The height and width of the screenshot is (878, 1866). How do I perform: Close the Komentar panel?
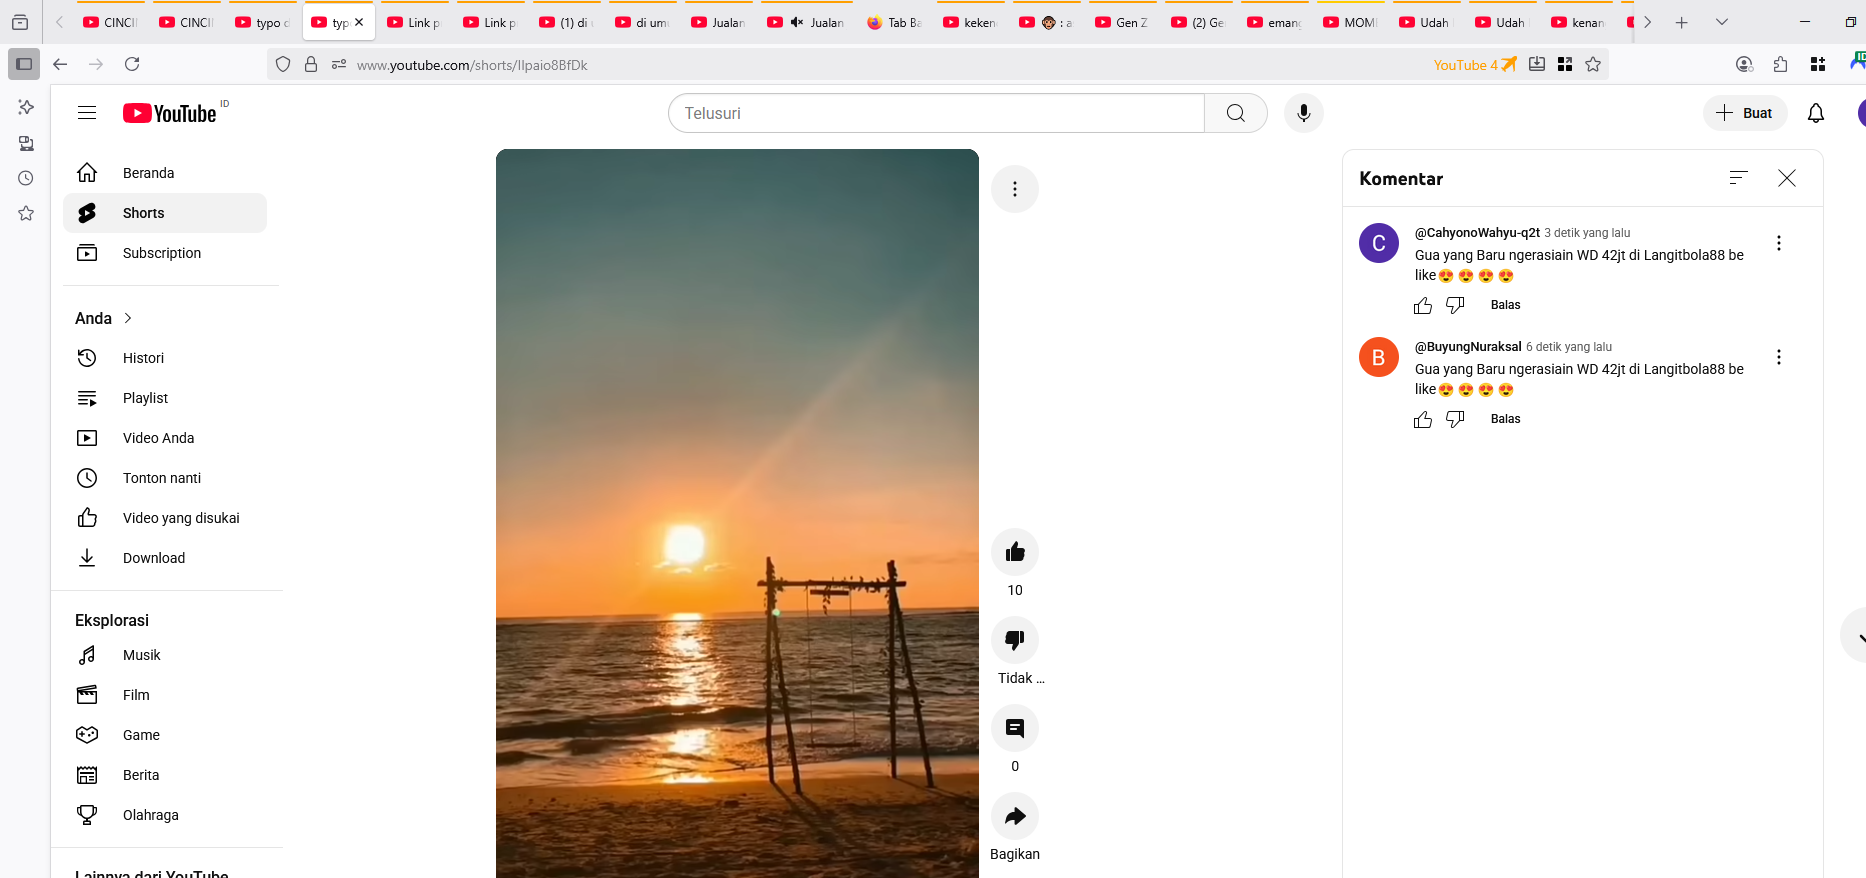[1787, 178]
